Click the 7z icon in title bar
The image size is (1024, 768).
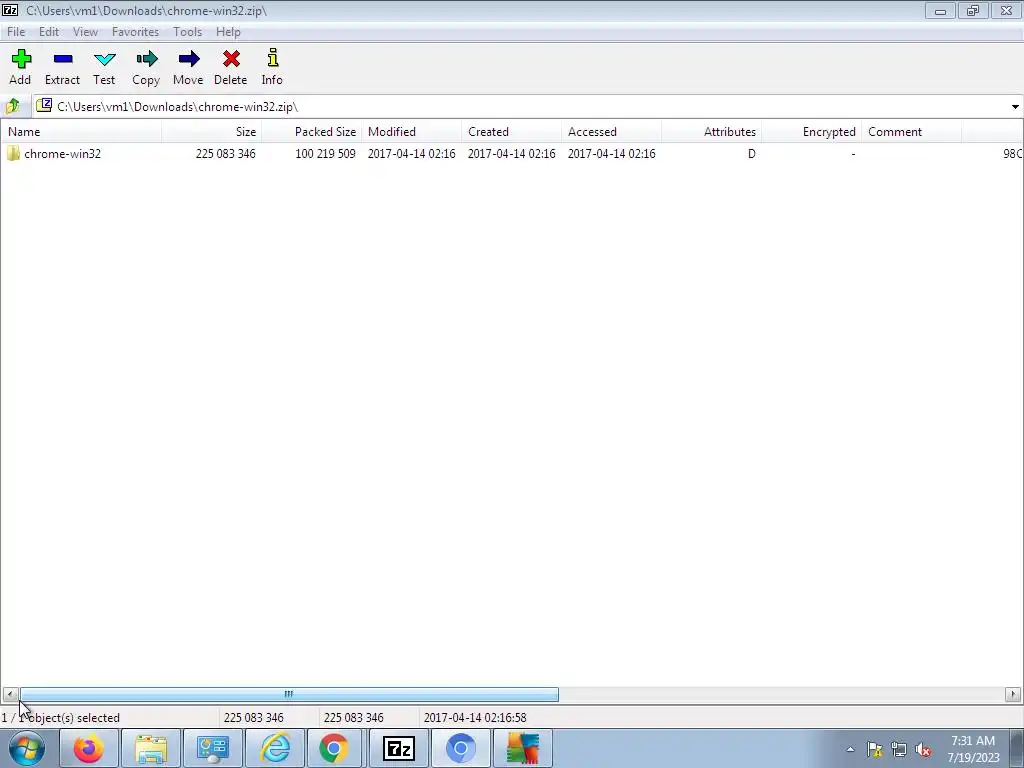pos(10,10)
